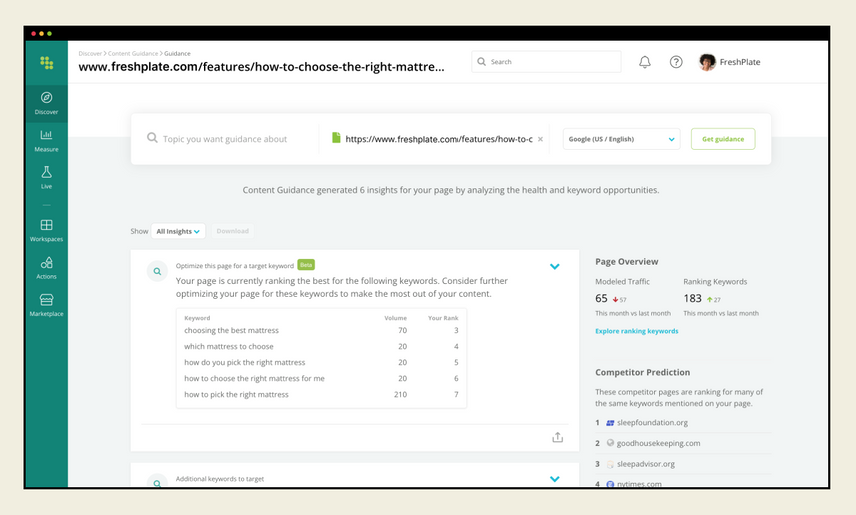This screenshot has width=856, height=515.
Task: Open the All Insights filter dropdown
Action: click(x=178, y=231)
